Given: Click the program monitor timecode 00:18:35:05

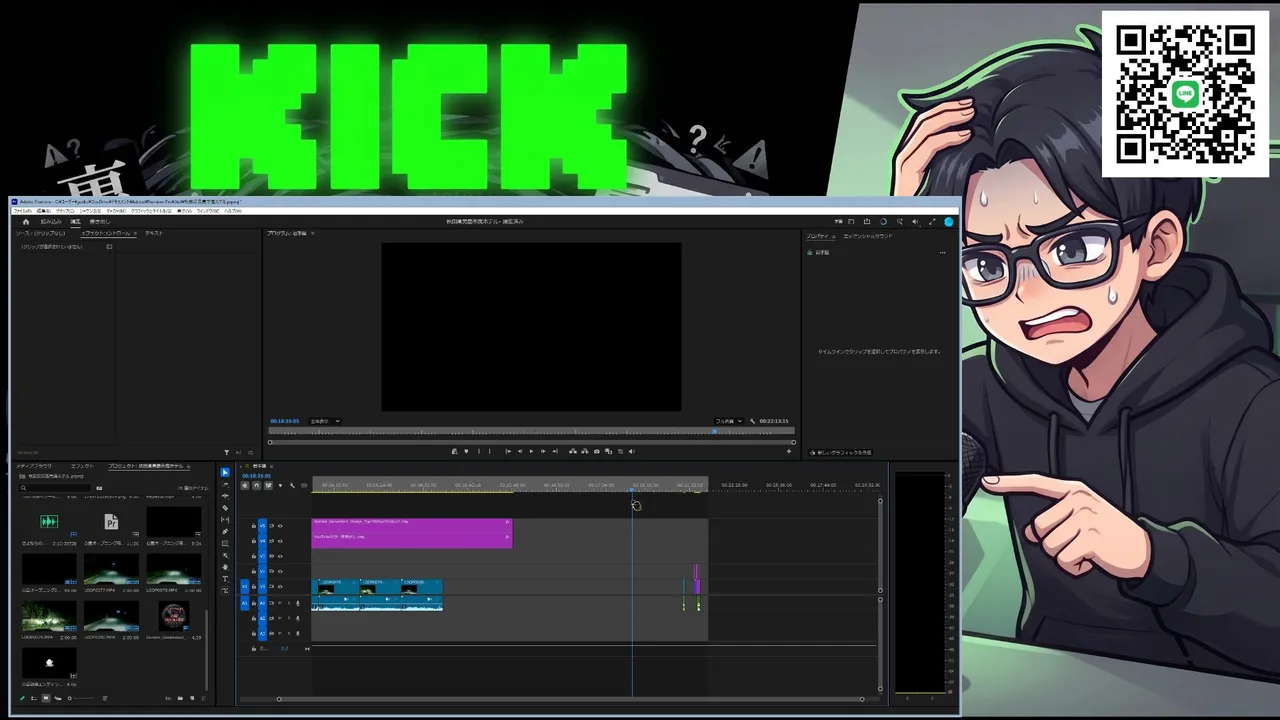Looking at the screenshot, I should tap(284, 421).
